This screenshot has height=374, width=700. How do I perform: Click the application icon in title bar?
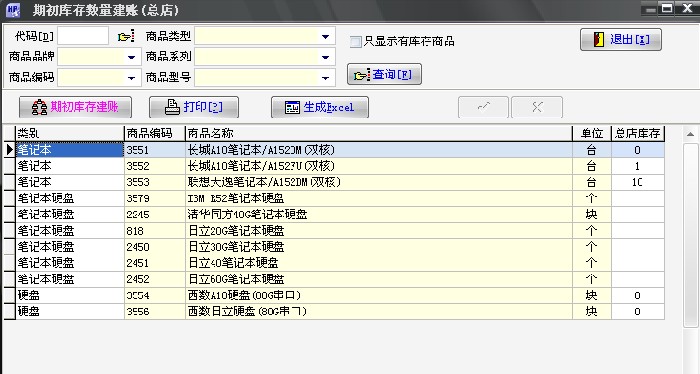(13, 10)
